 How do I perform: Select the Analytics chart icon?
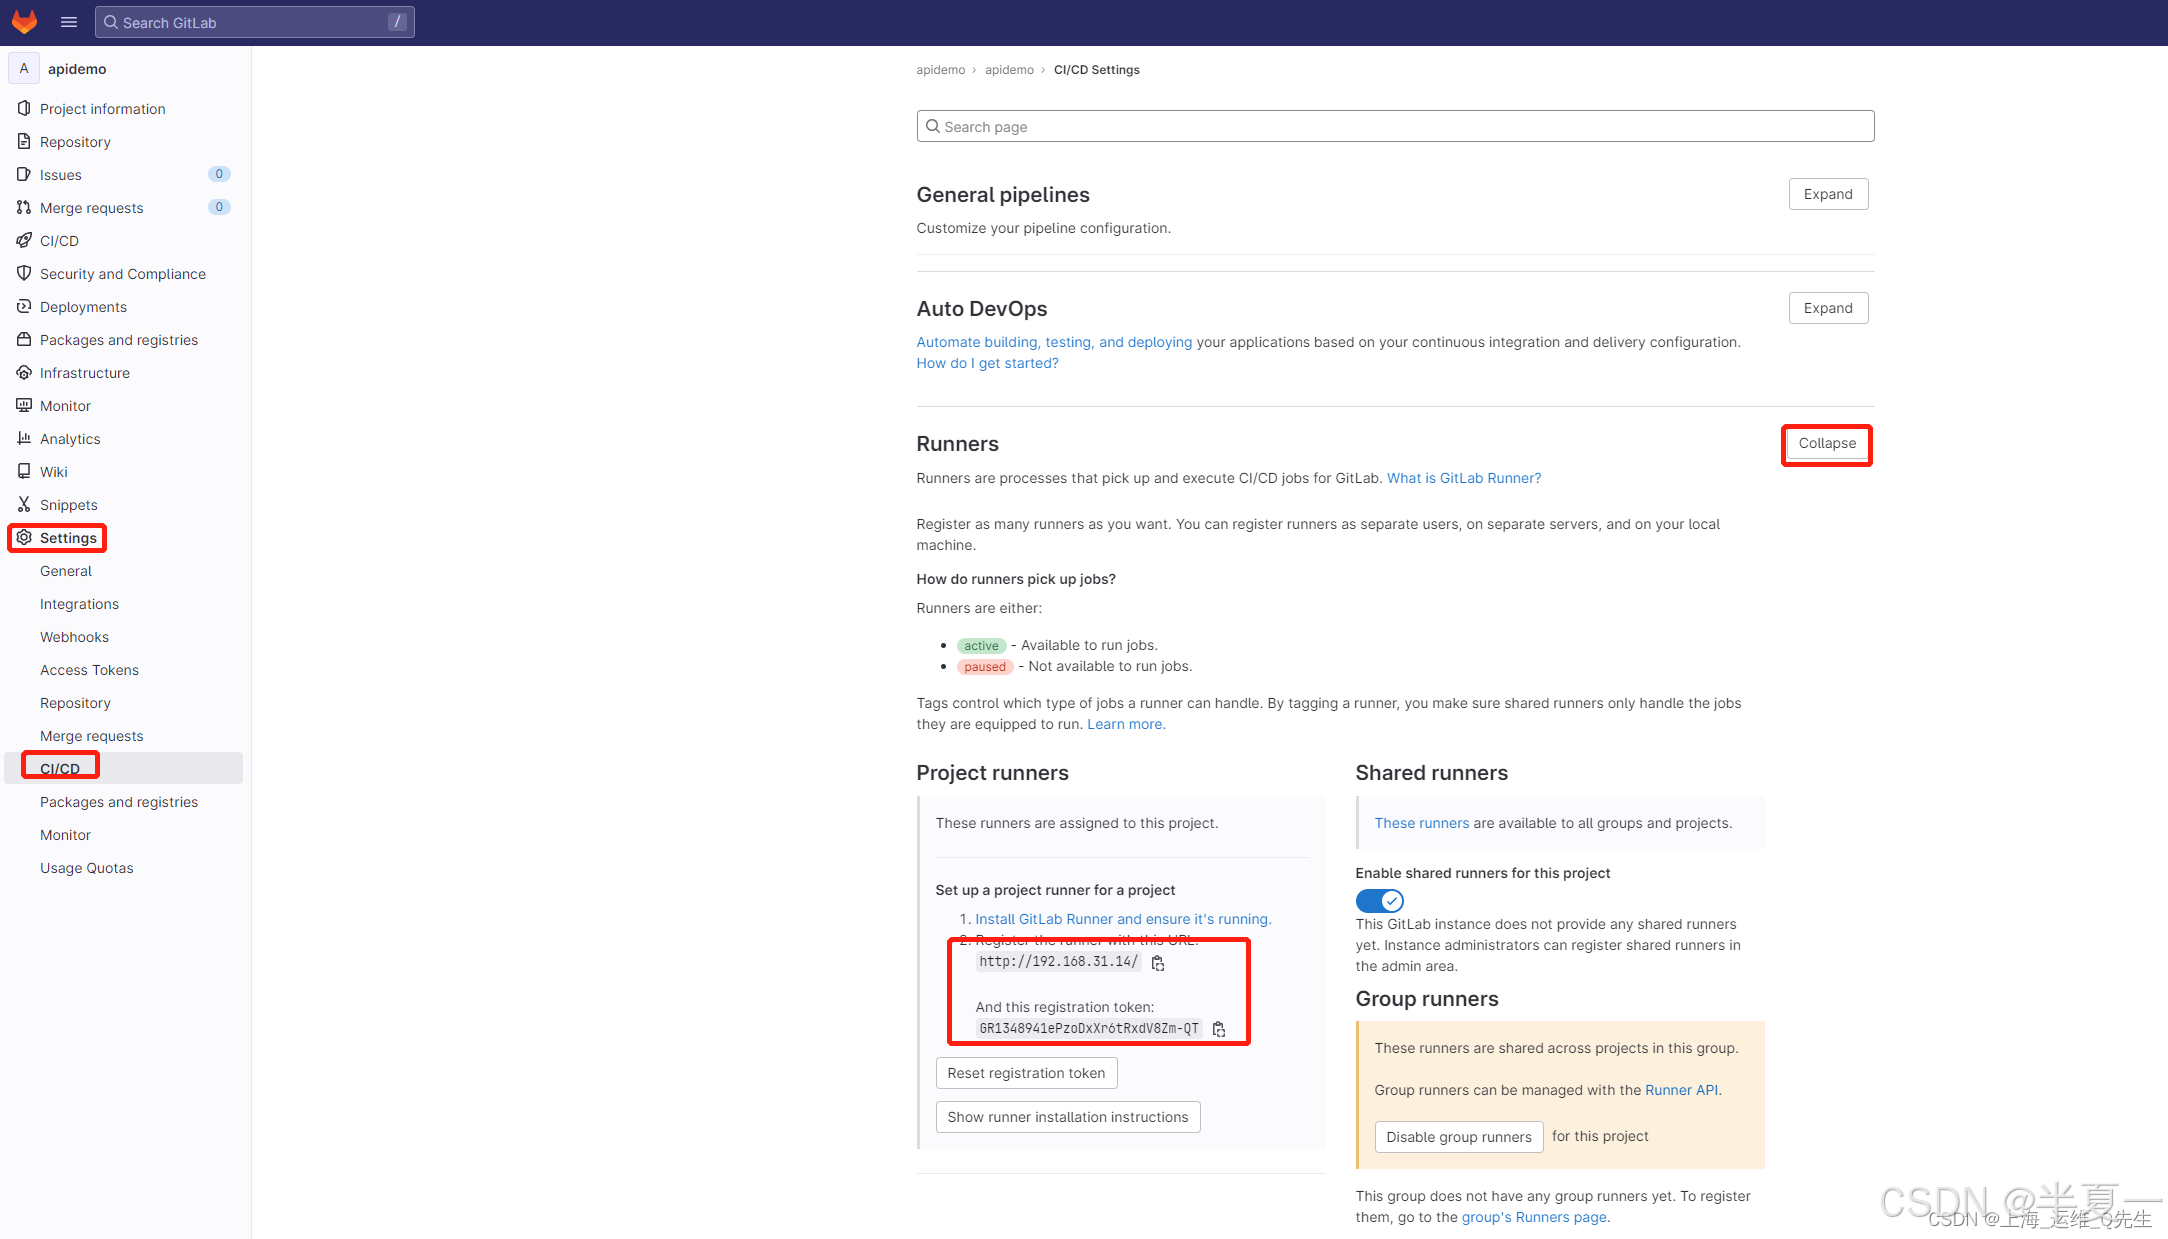coord(25,438)
